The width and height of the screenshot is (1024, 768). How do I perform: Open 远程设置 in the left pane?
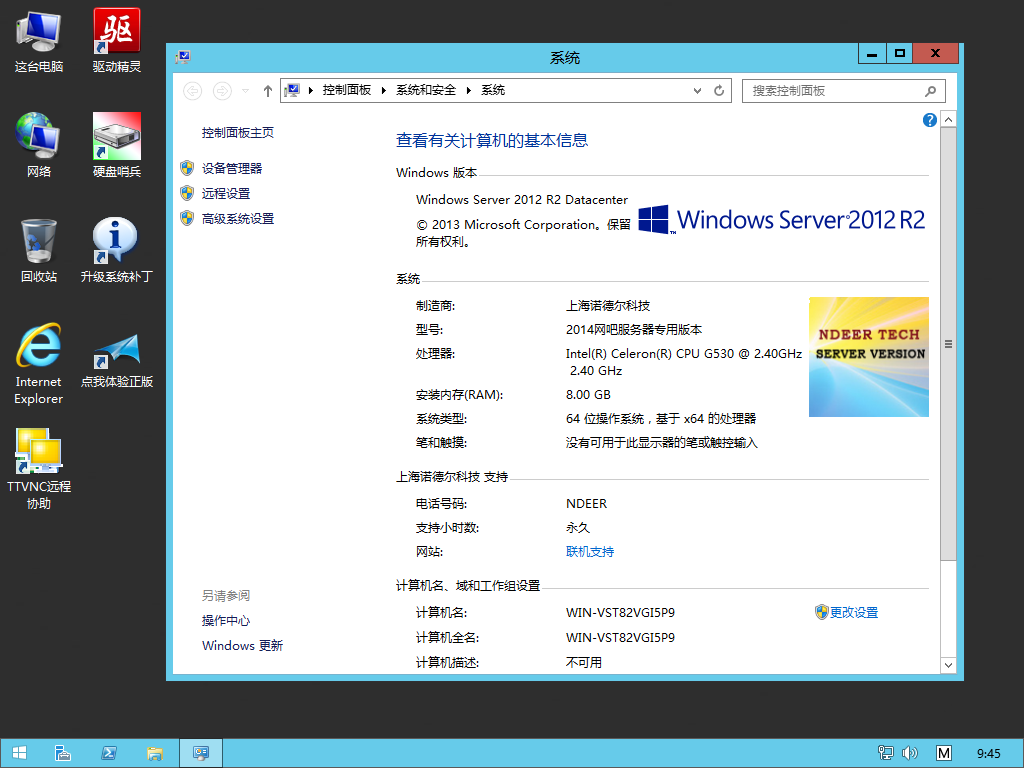[x=226, y=194]
